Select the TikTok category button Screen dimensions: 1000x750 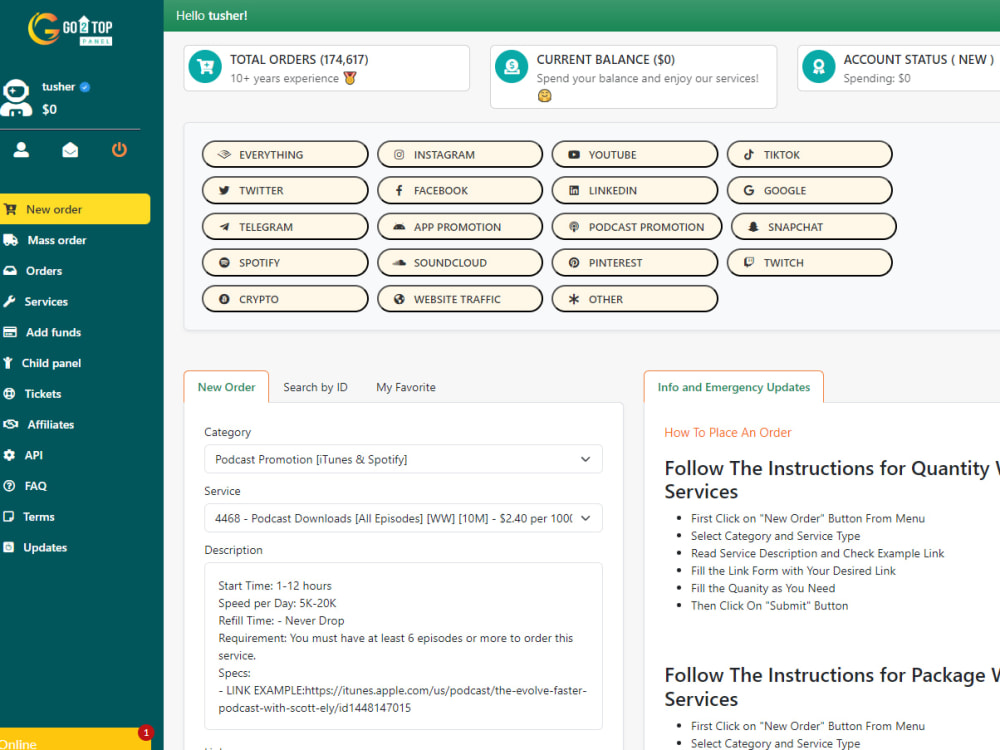[809, 154]
